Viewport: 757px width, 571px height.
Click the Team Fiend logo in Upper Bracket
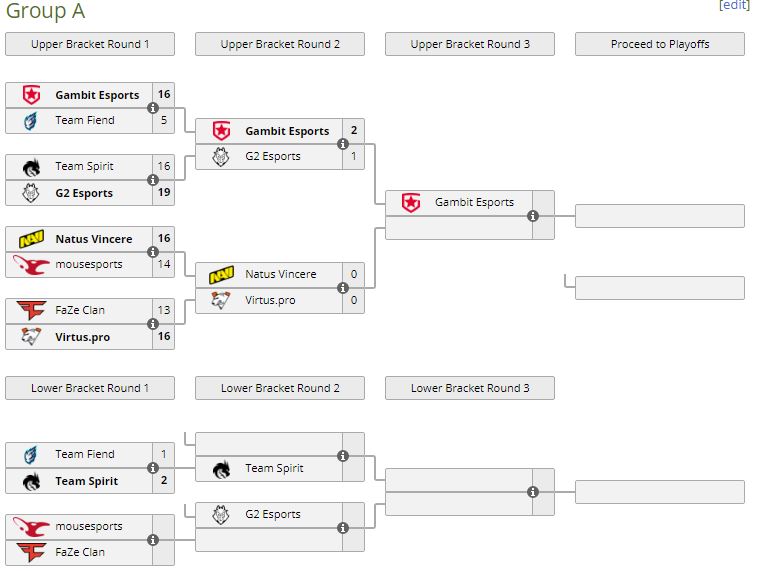pos(31,121)
